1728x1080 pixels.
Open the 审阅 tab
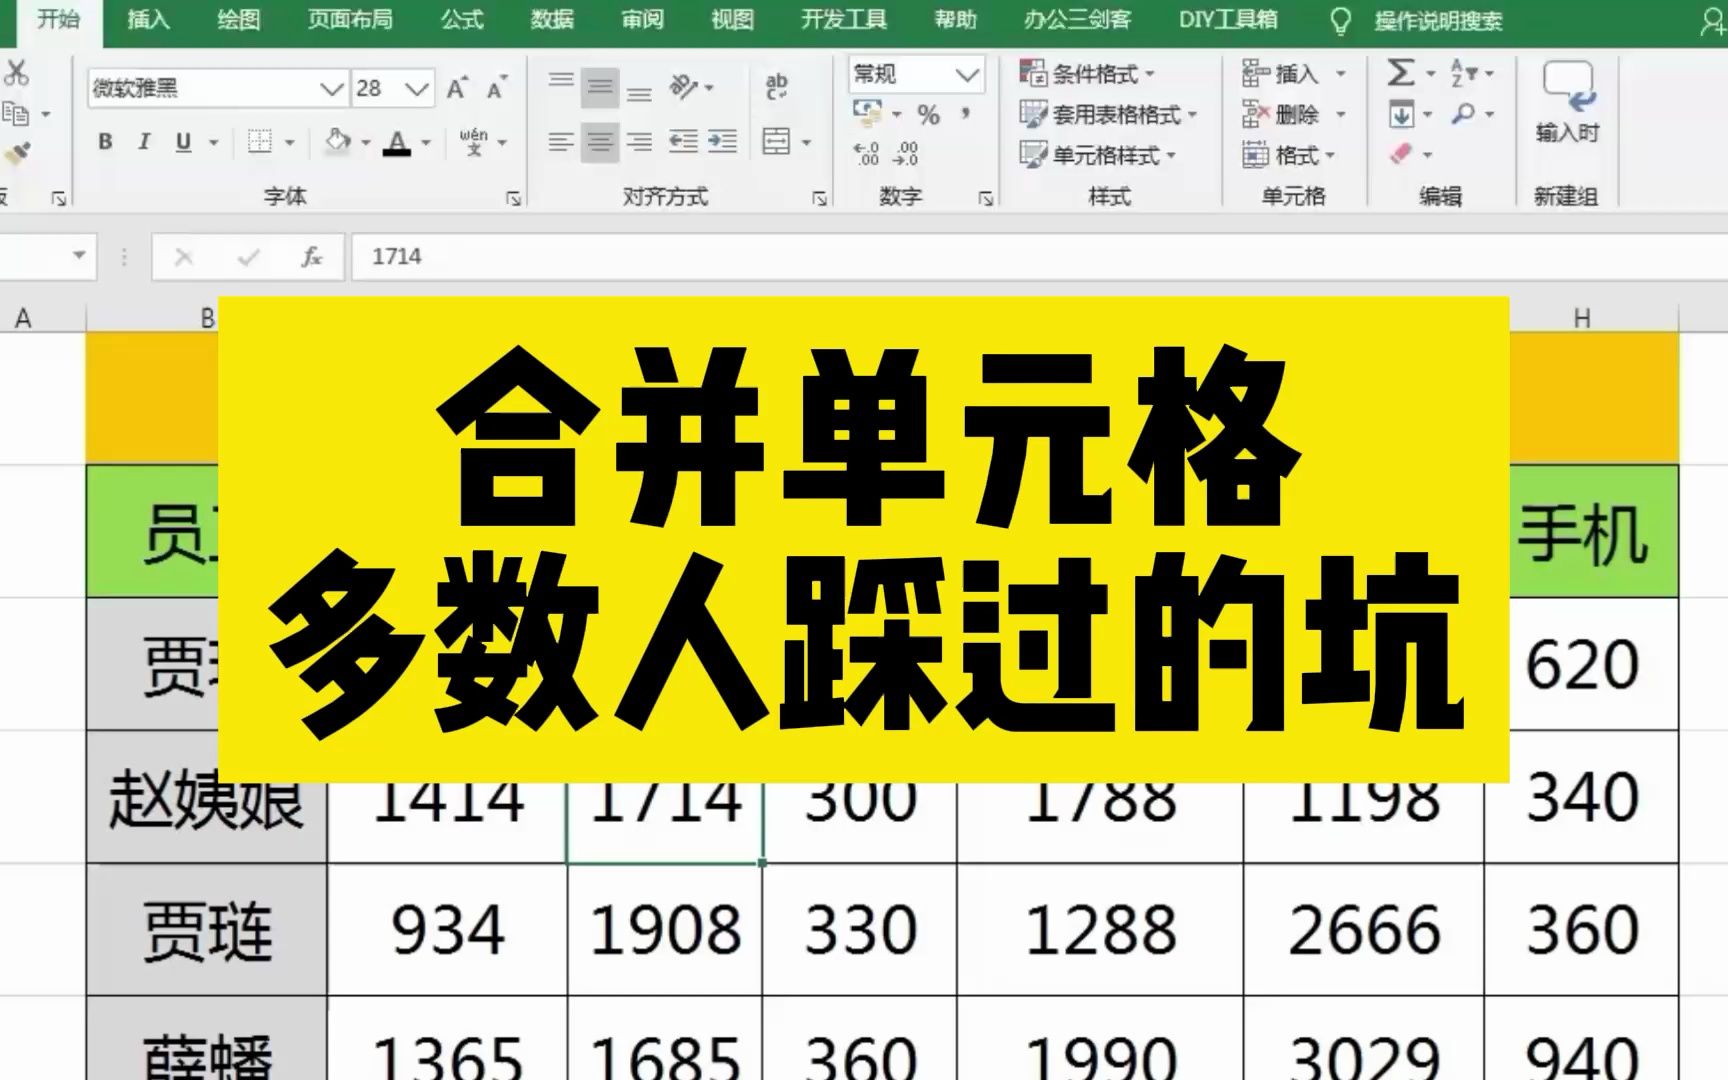pos(642,19)
